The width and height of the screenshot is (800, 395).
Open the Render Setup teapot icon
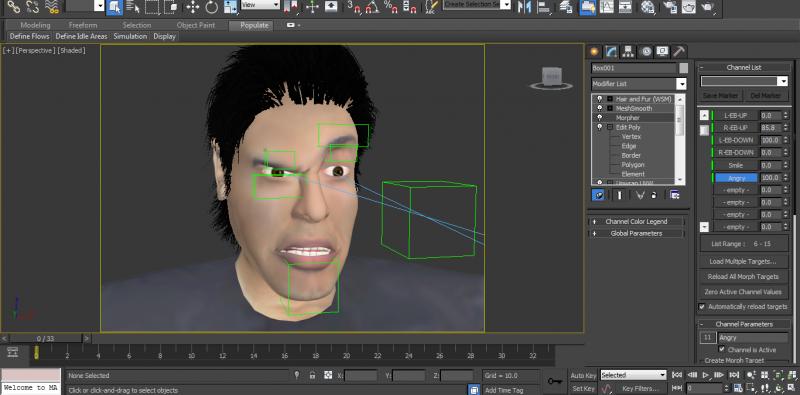[x=670, y=7]
